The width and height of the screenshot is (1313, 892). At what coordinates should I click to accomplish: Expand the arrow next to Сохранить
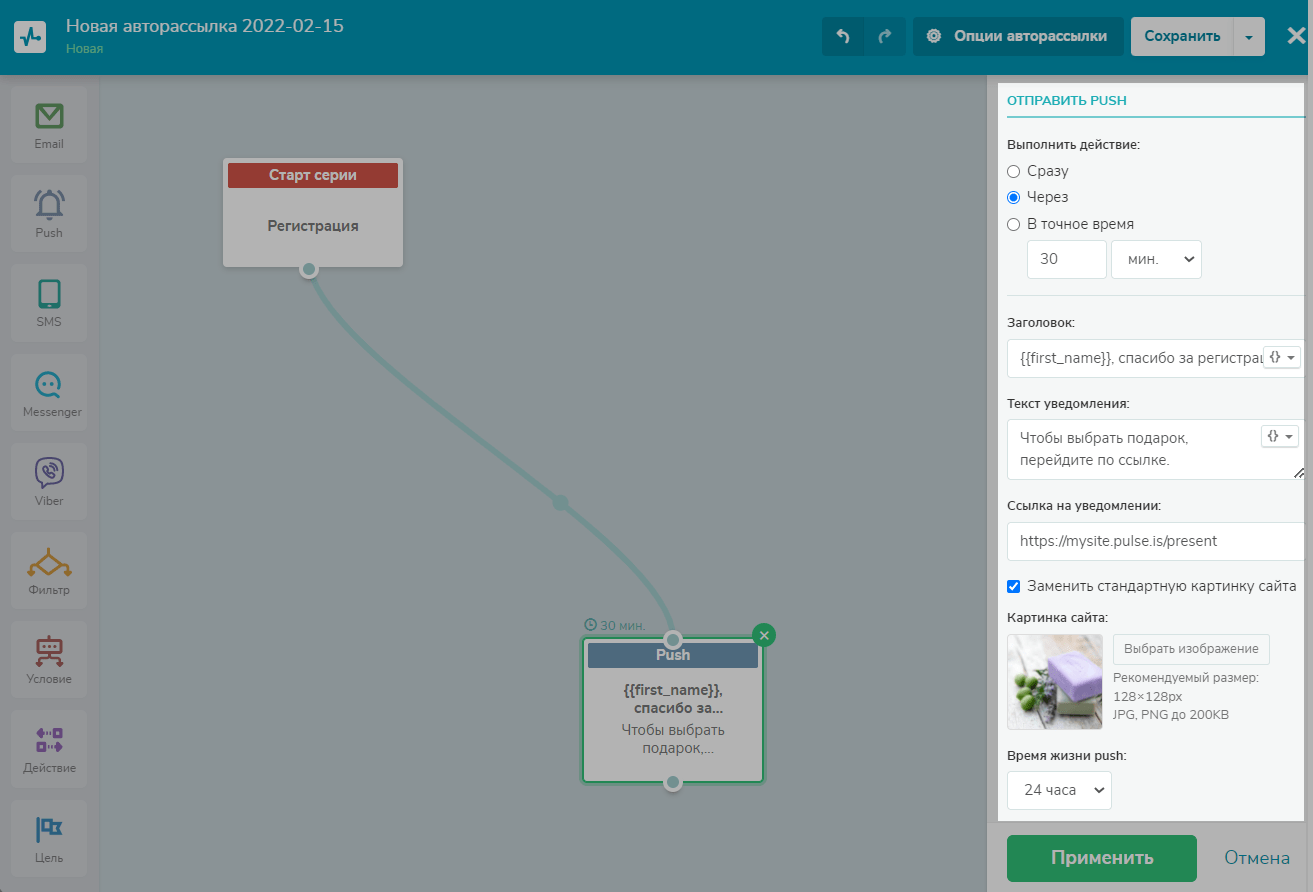(x=1249, y=36)
